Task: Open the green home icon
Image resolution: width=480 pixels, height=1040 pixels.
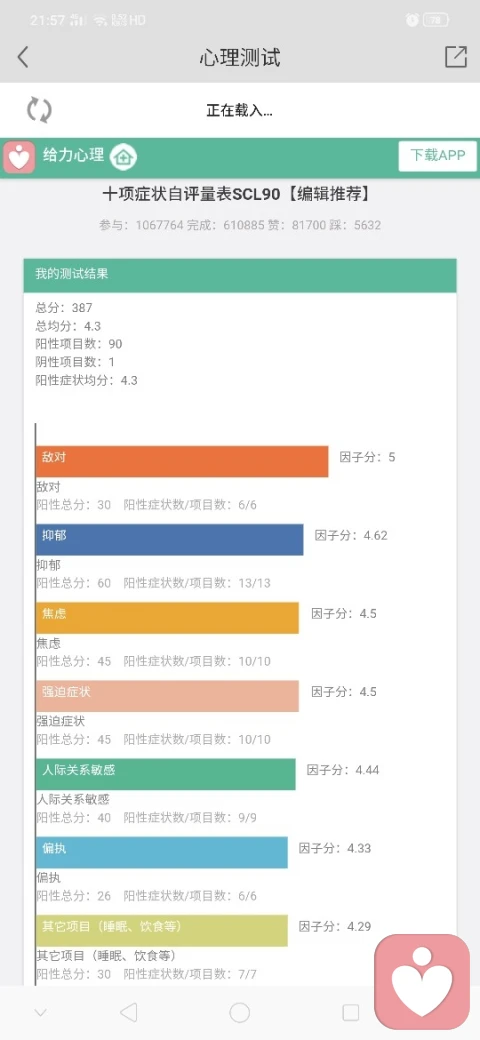Action: pos(123,157)
